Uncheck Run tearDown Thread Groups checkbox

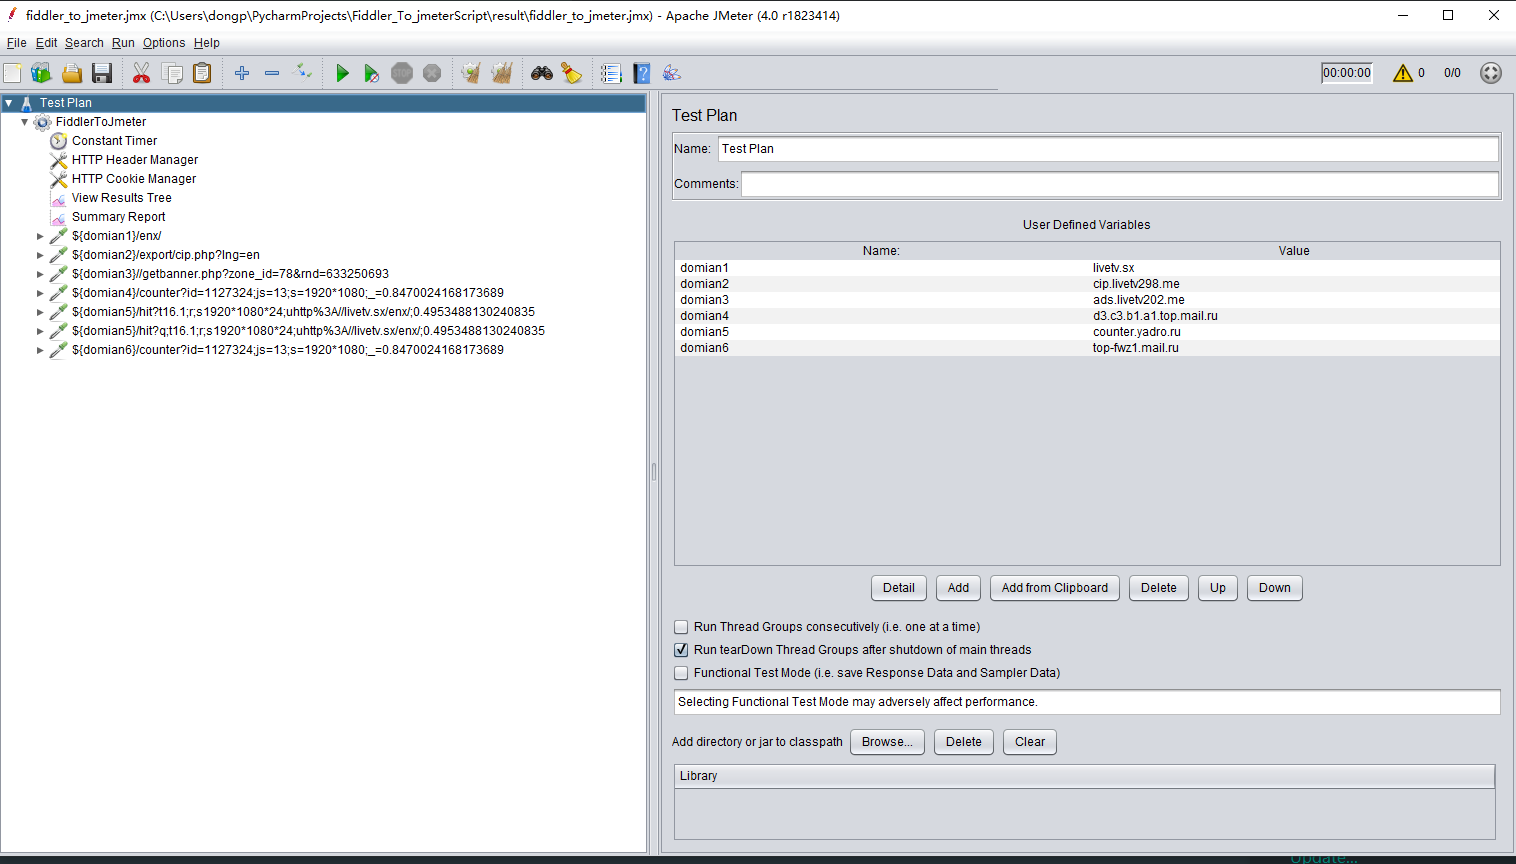point(681,650)
